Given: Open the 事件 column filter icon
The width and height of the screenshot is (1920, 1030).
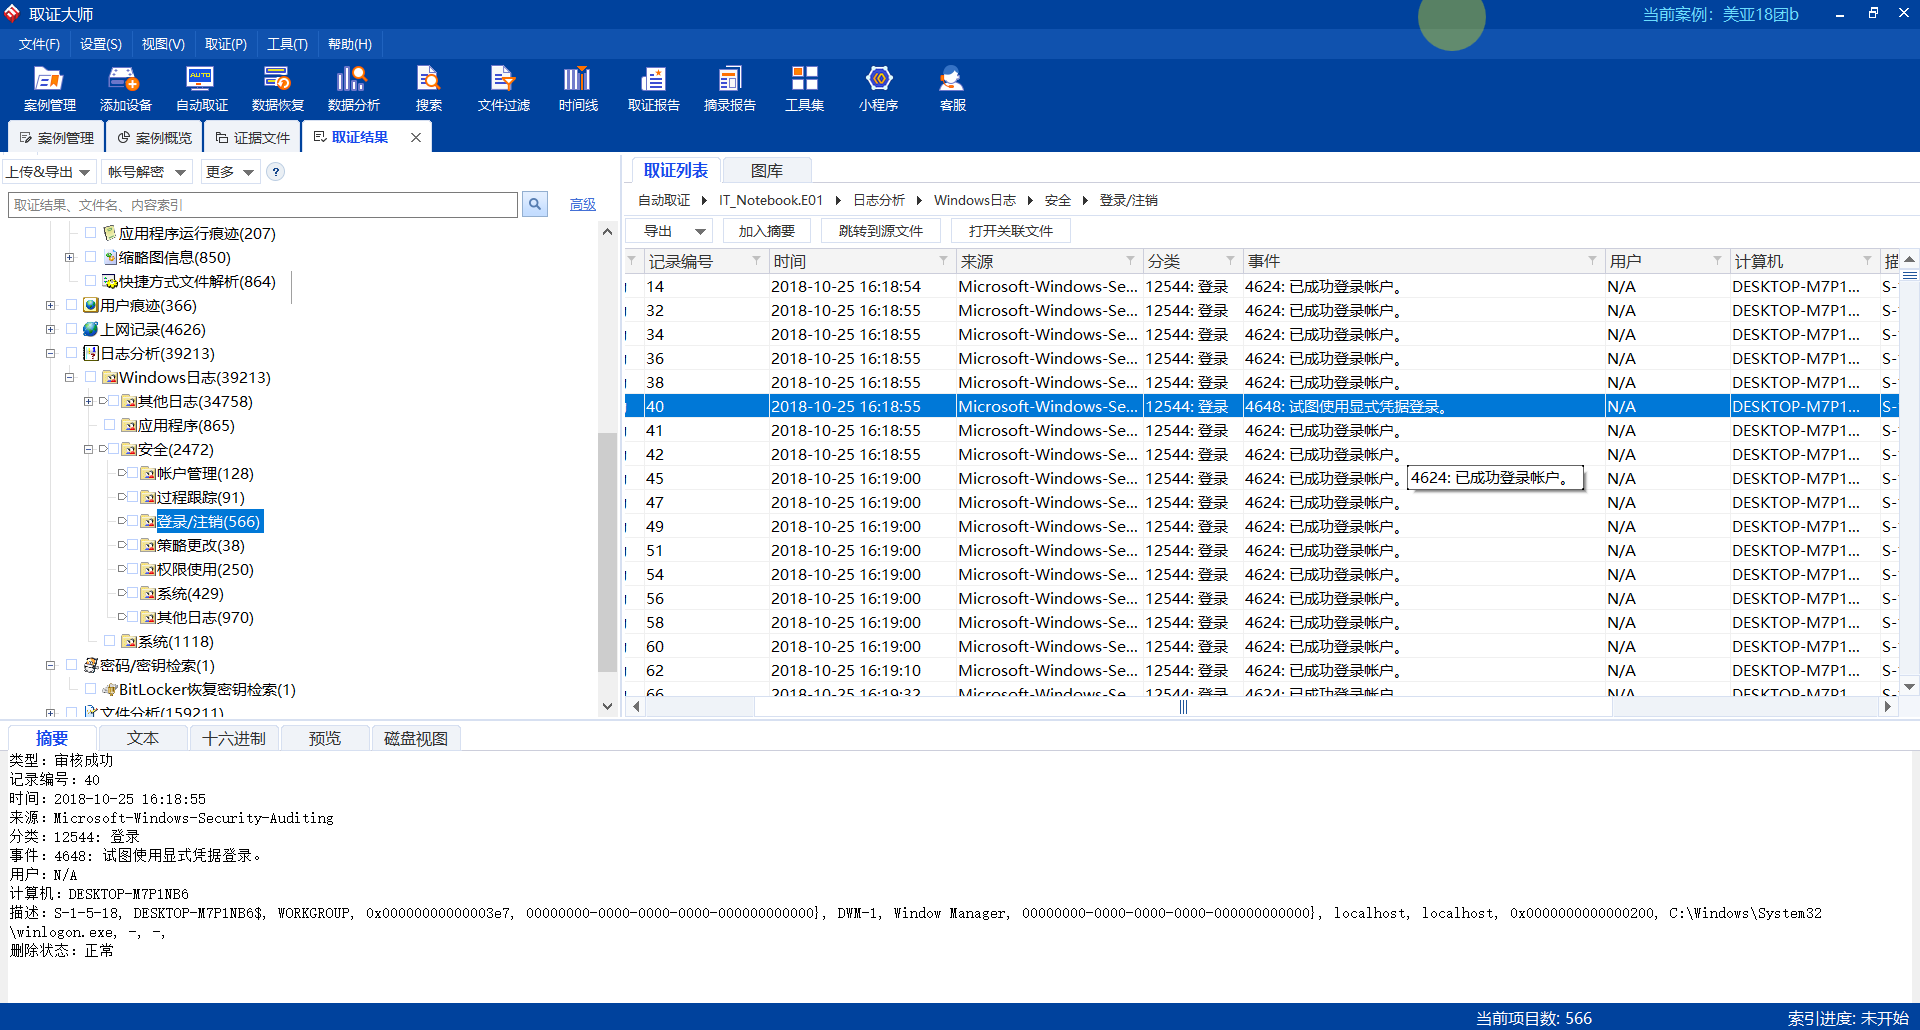Looking at the screenshot, I should (1592, 260).
